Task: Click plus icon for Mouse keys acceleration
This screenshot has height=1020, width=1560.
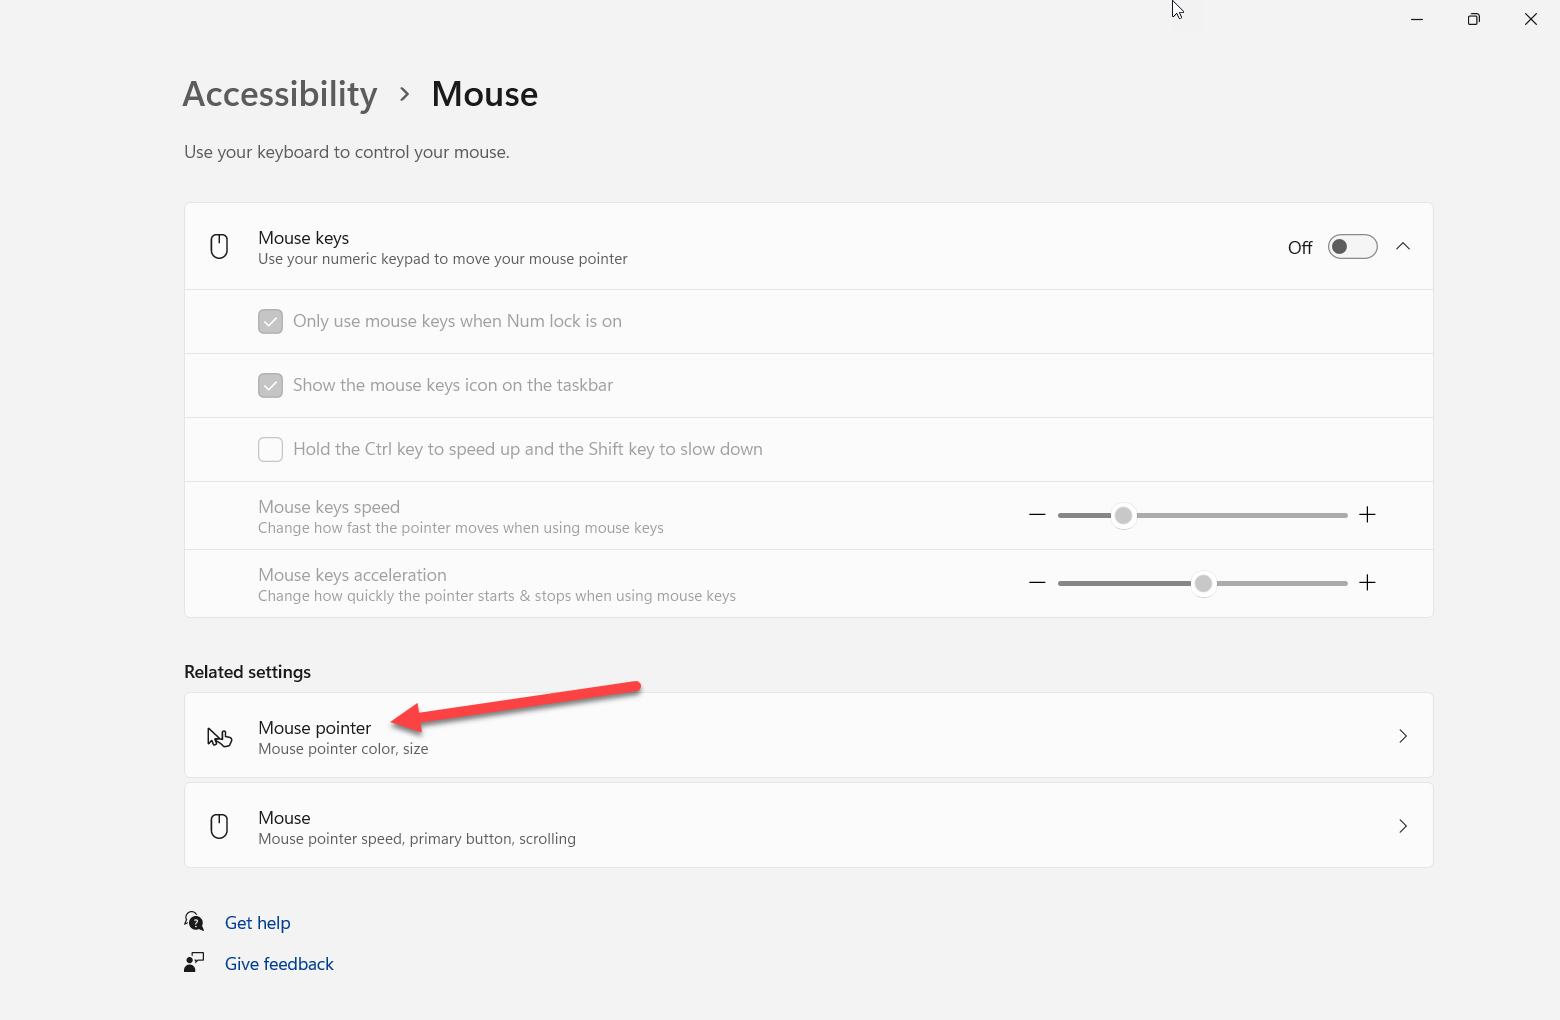Action: (x=1367, y=583)
